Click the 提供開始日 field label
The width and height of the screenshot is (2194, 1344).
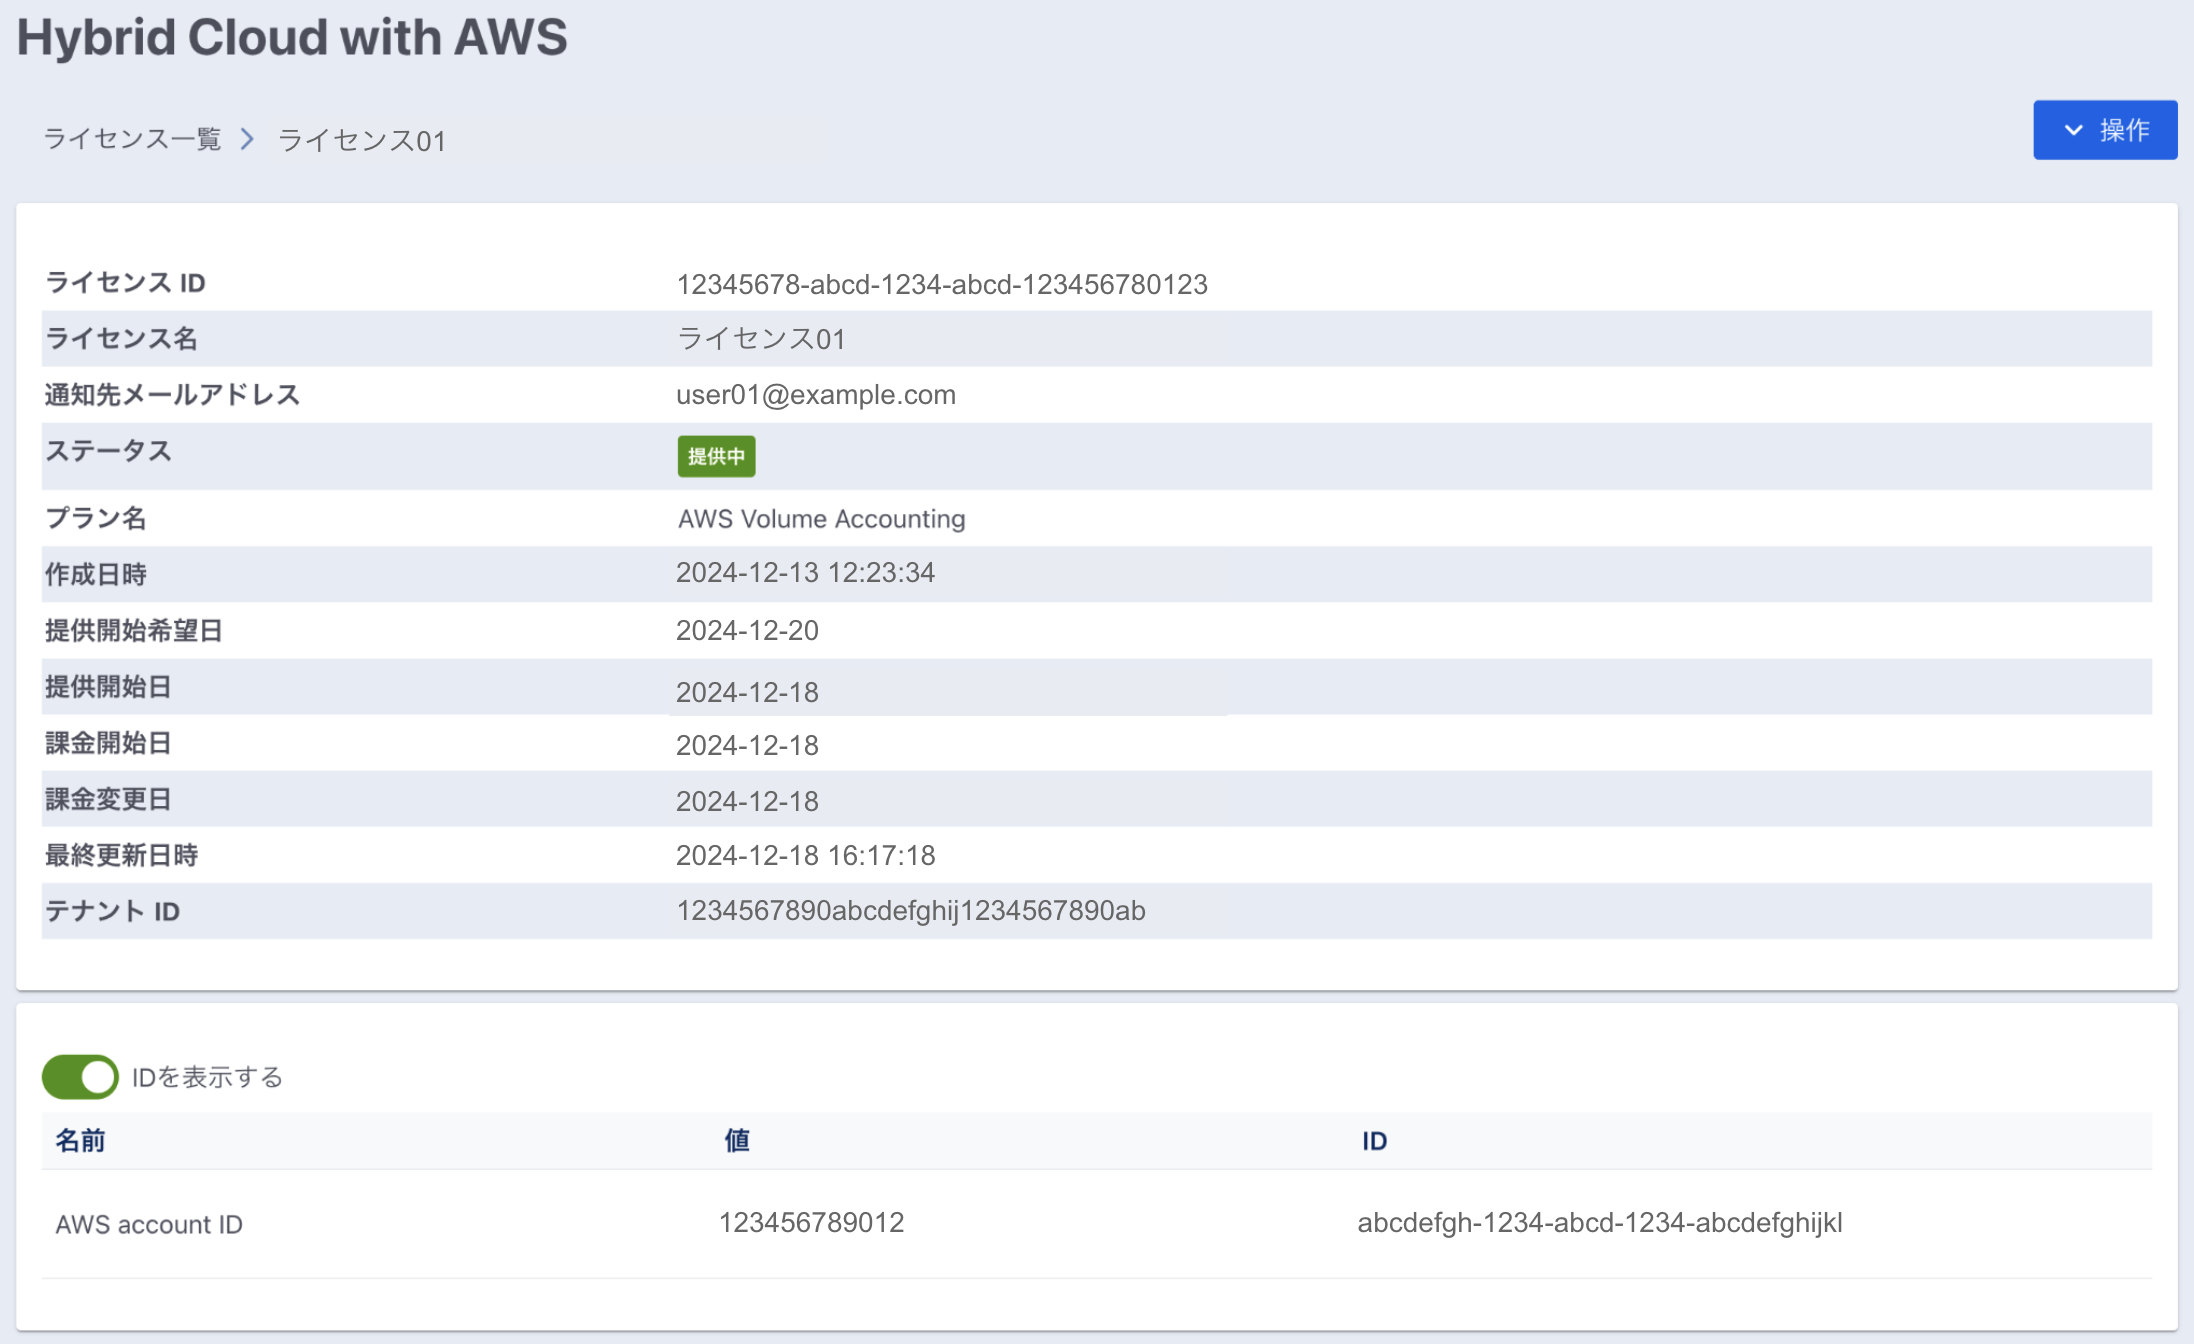(108, 687)
